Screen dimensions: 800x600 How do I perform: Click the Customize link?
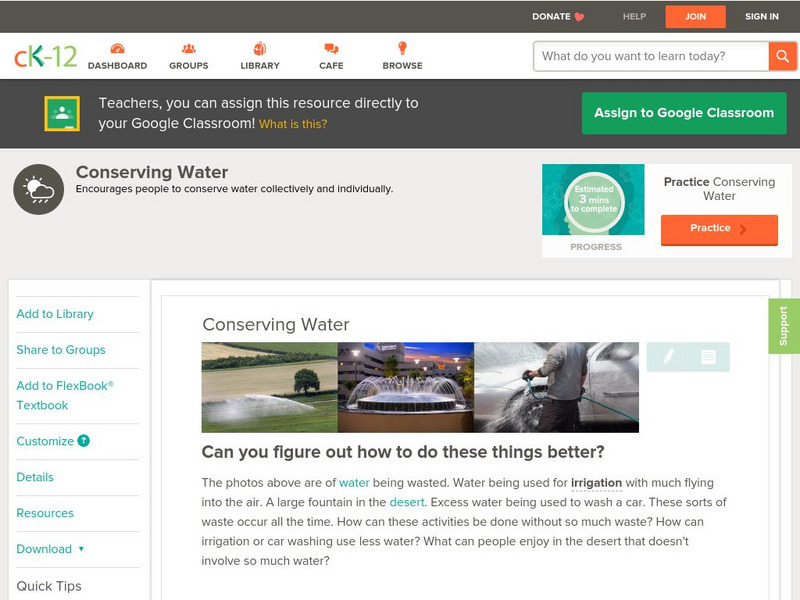click(45, 441)
